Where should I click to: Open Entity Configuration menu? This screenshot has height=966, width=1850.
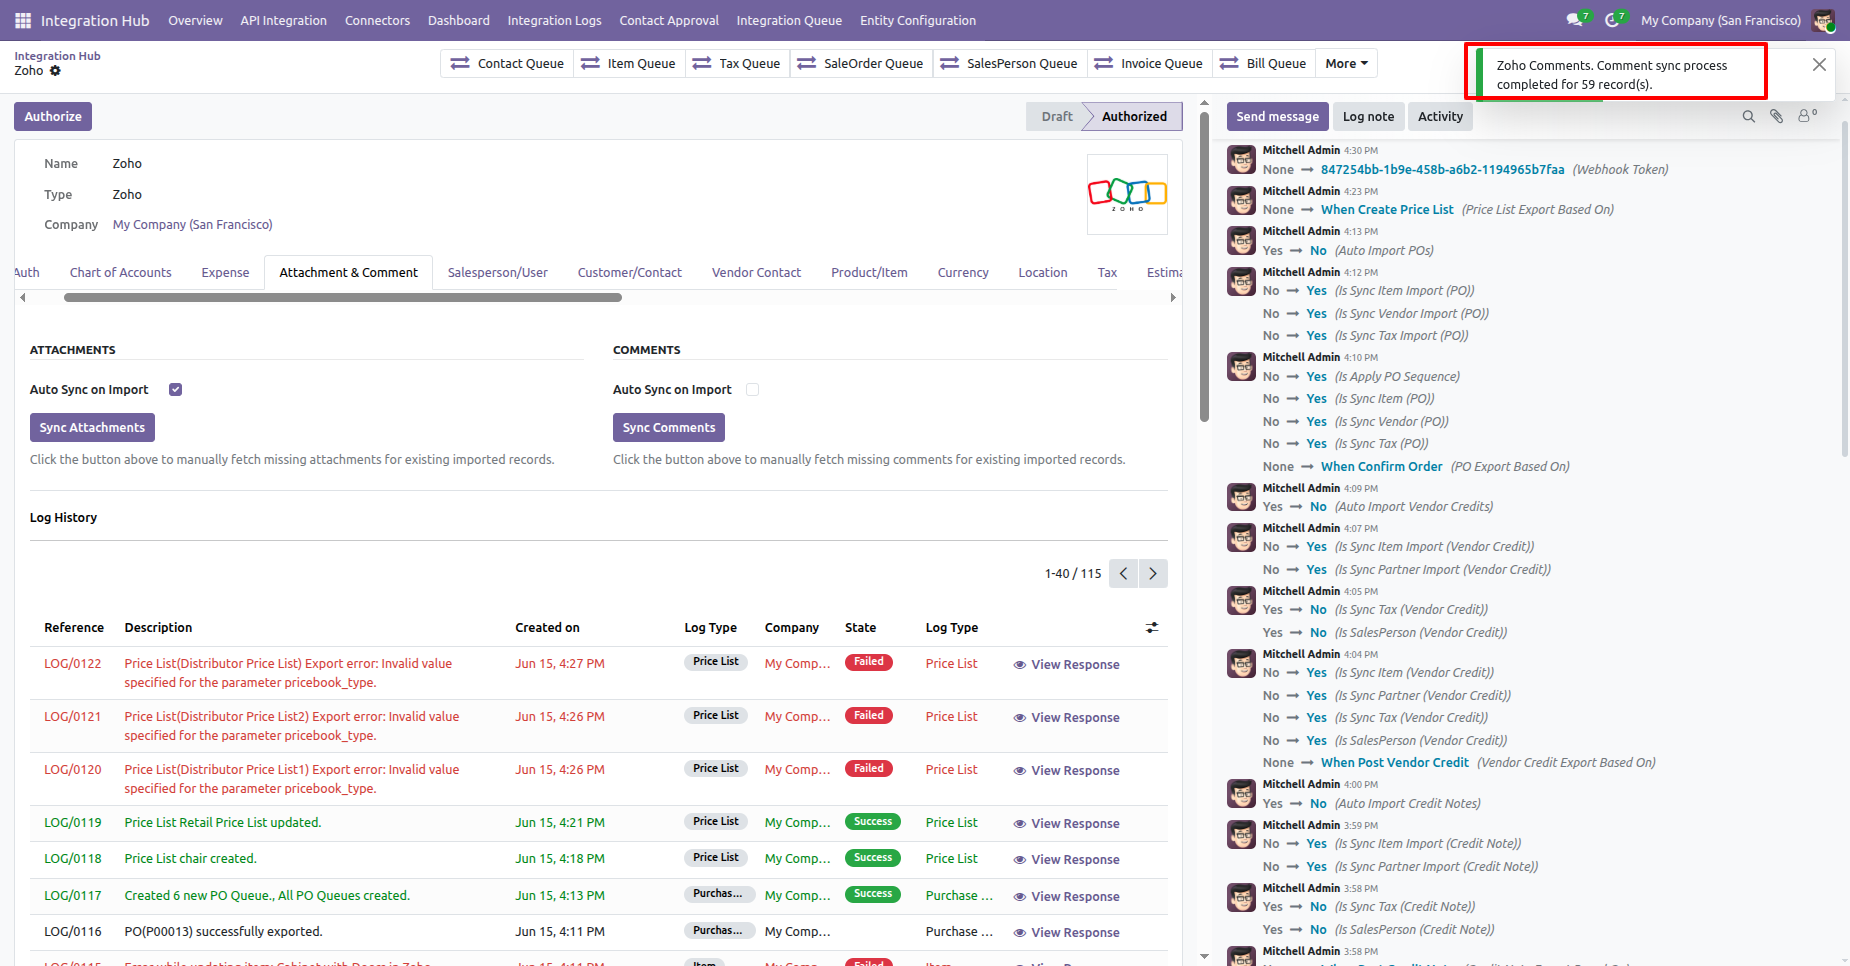(x=918, y=20)
